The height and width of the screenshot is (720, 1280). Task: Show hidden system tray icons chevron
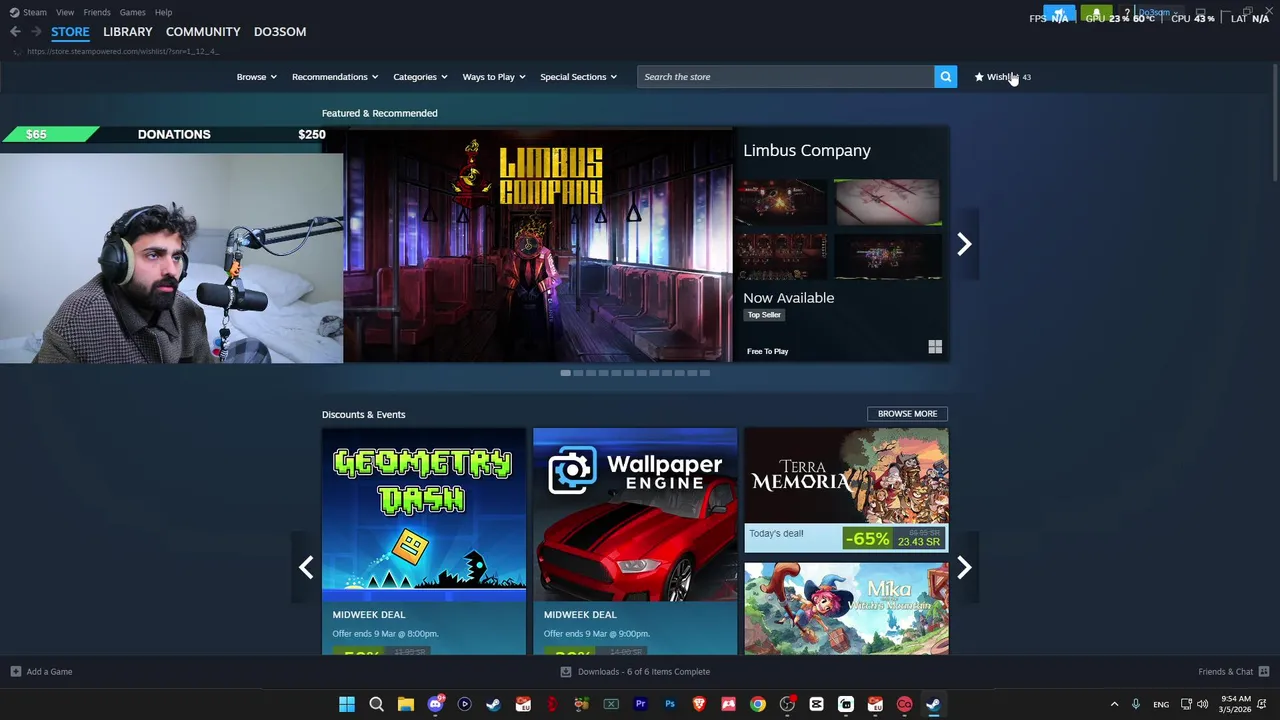pyautogui.click(x=1114, y=704)
